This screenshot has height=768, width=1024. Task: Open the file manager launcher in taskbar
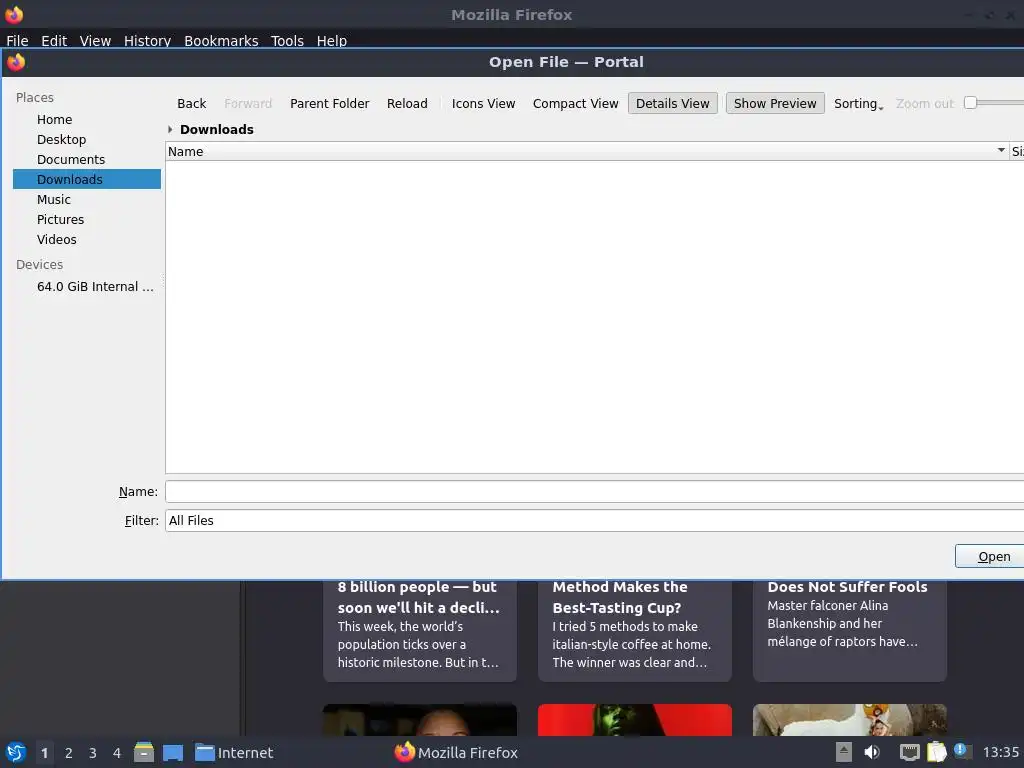point(144,752)
